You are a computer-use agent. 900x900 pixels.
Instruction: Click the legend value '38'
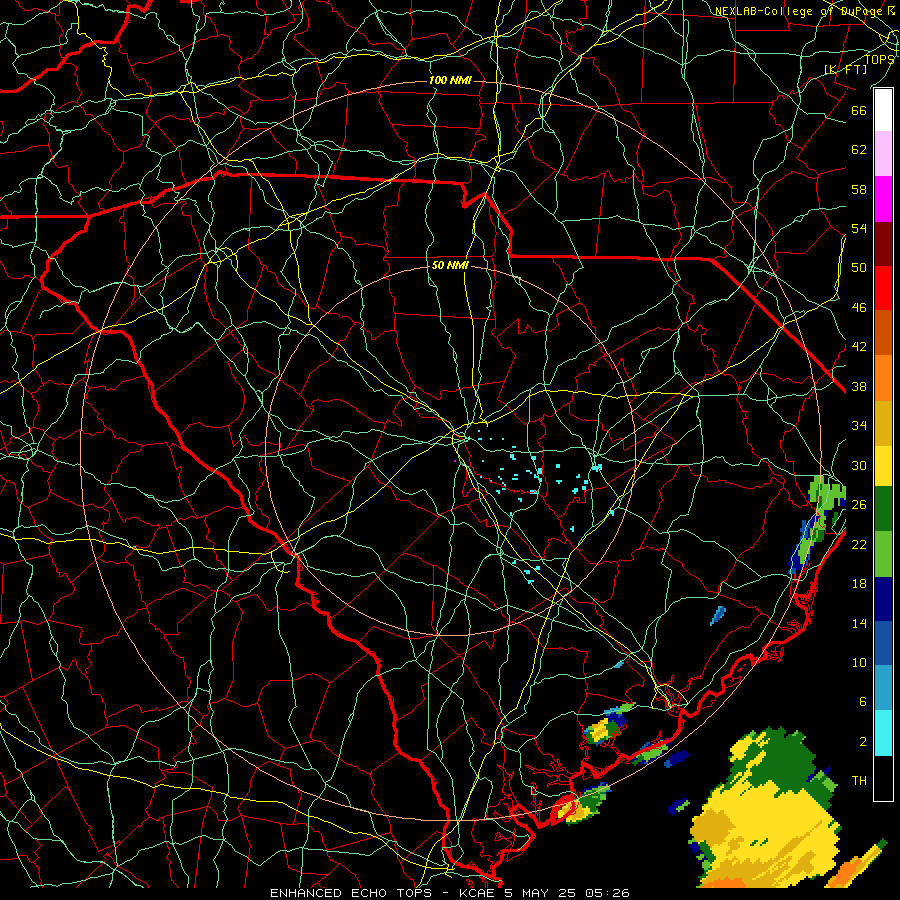[859, 386]
